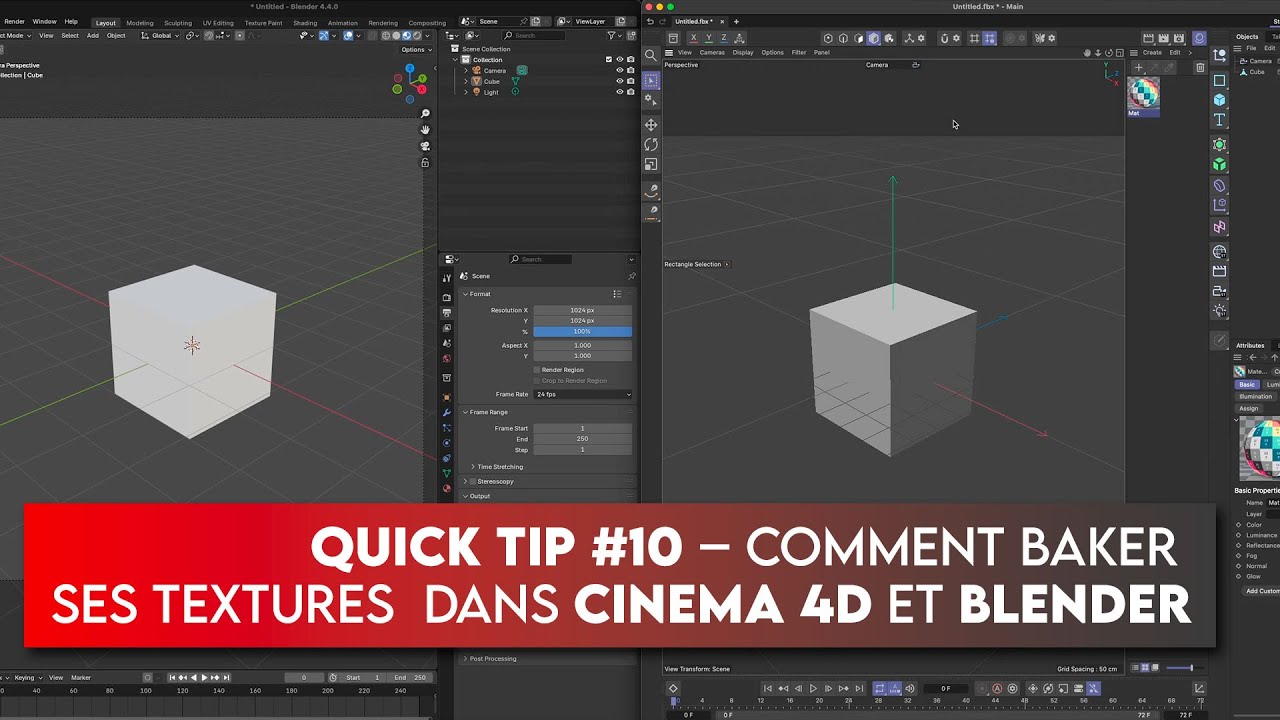Adjust Resolution percentage 100% slider
This screenshot has height=720, width=1280.
583,331
